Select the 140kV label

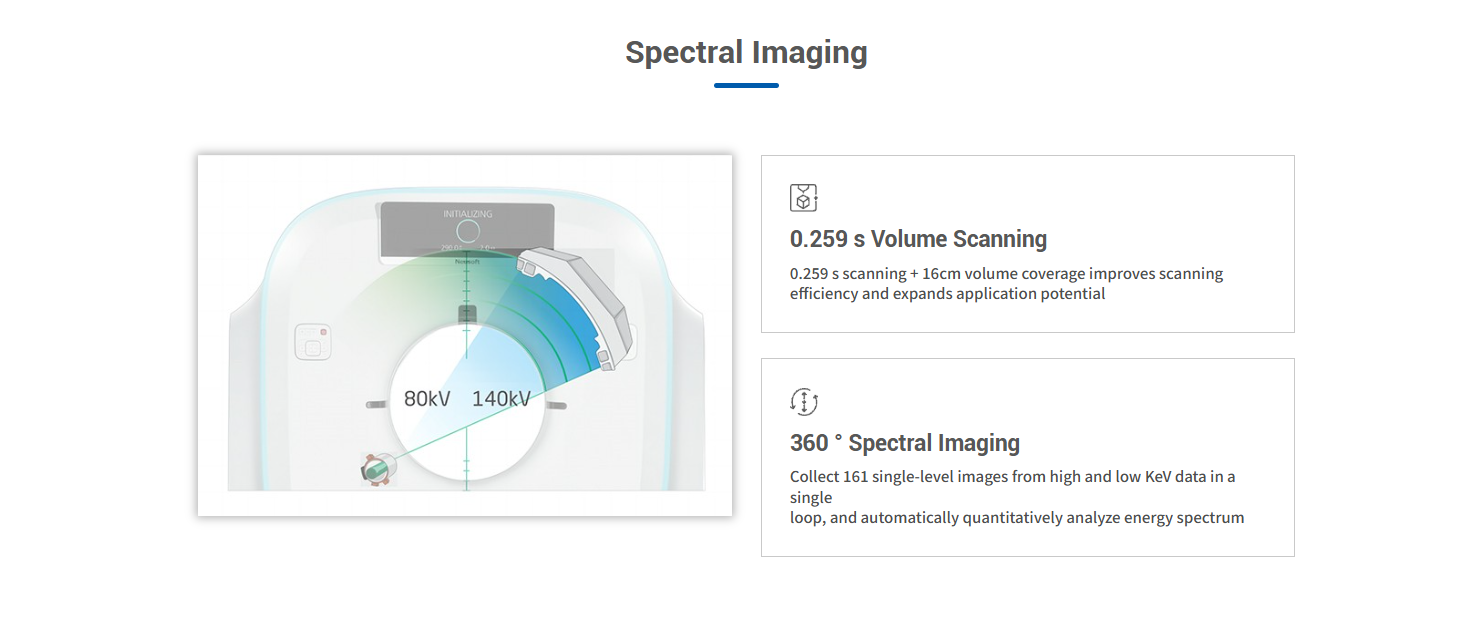click(x=501, y=399)
